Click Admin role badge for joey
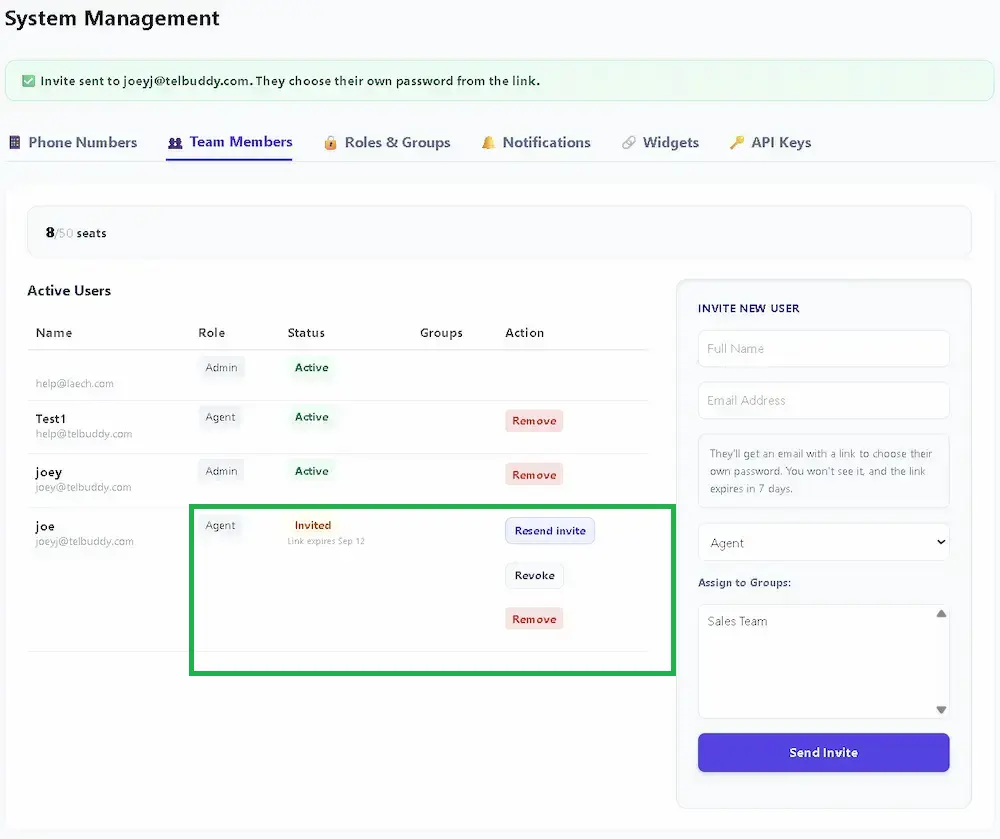Viewport: 1000px width, 839px height. point(221,471)
